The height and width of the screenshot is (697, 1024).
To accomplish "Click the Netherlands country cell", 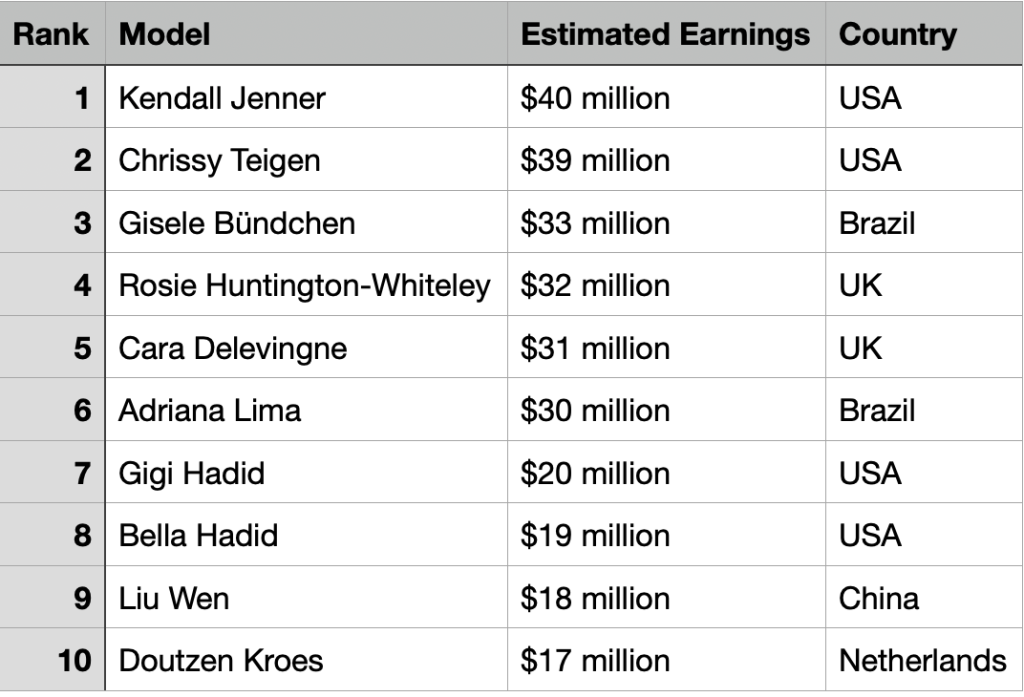I will coord(922,660).
